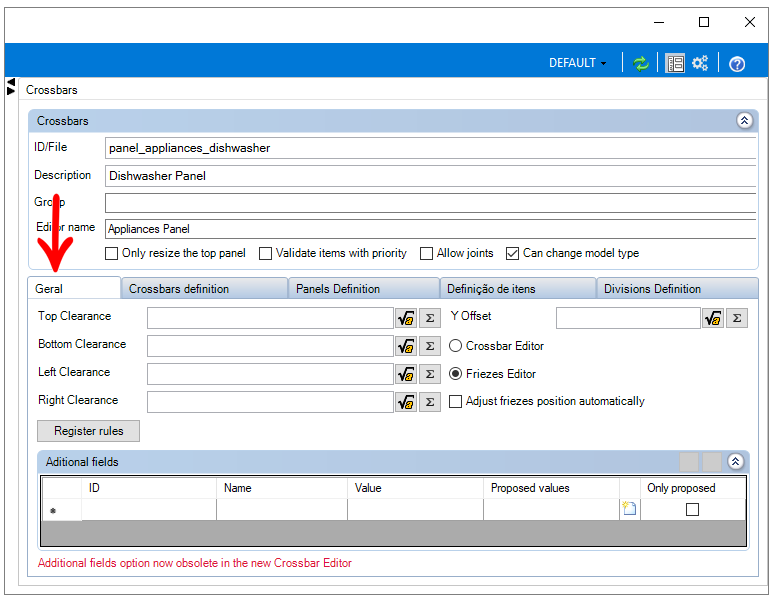Focus the Right Clearance input
This screenshot has height=602, width=776.
270,402
